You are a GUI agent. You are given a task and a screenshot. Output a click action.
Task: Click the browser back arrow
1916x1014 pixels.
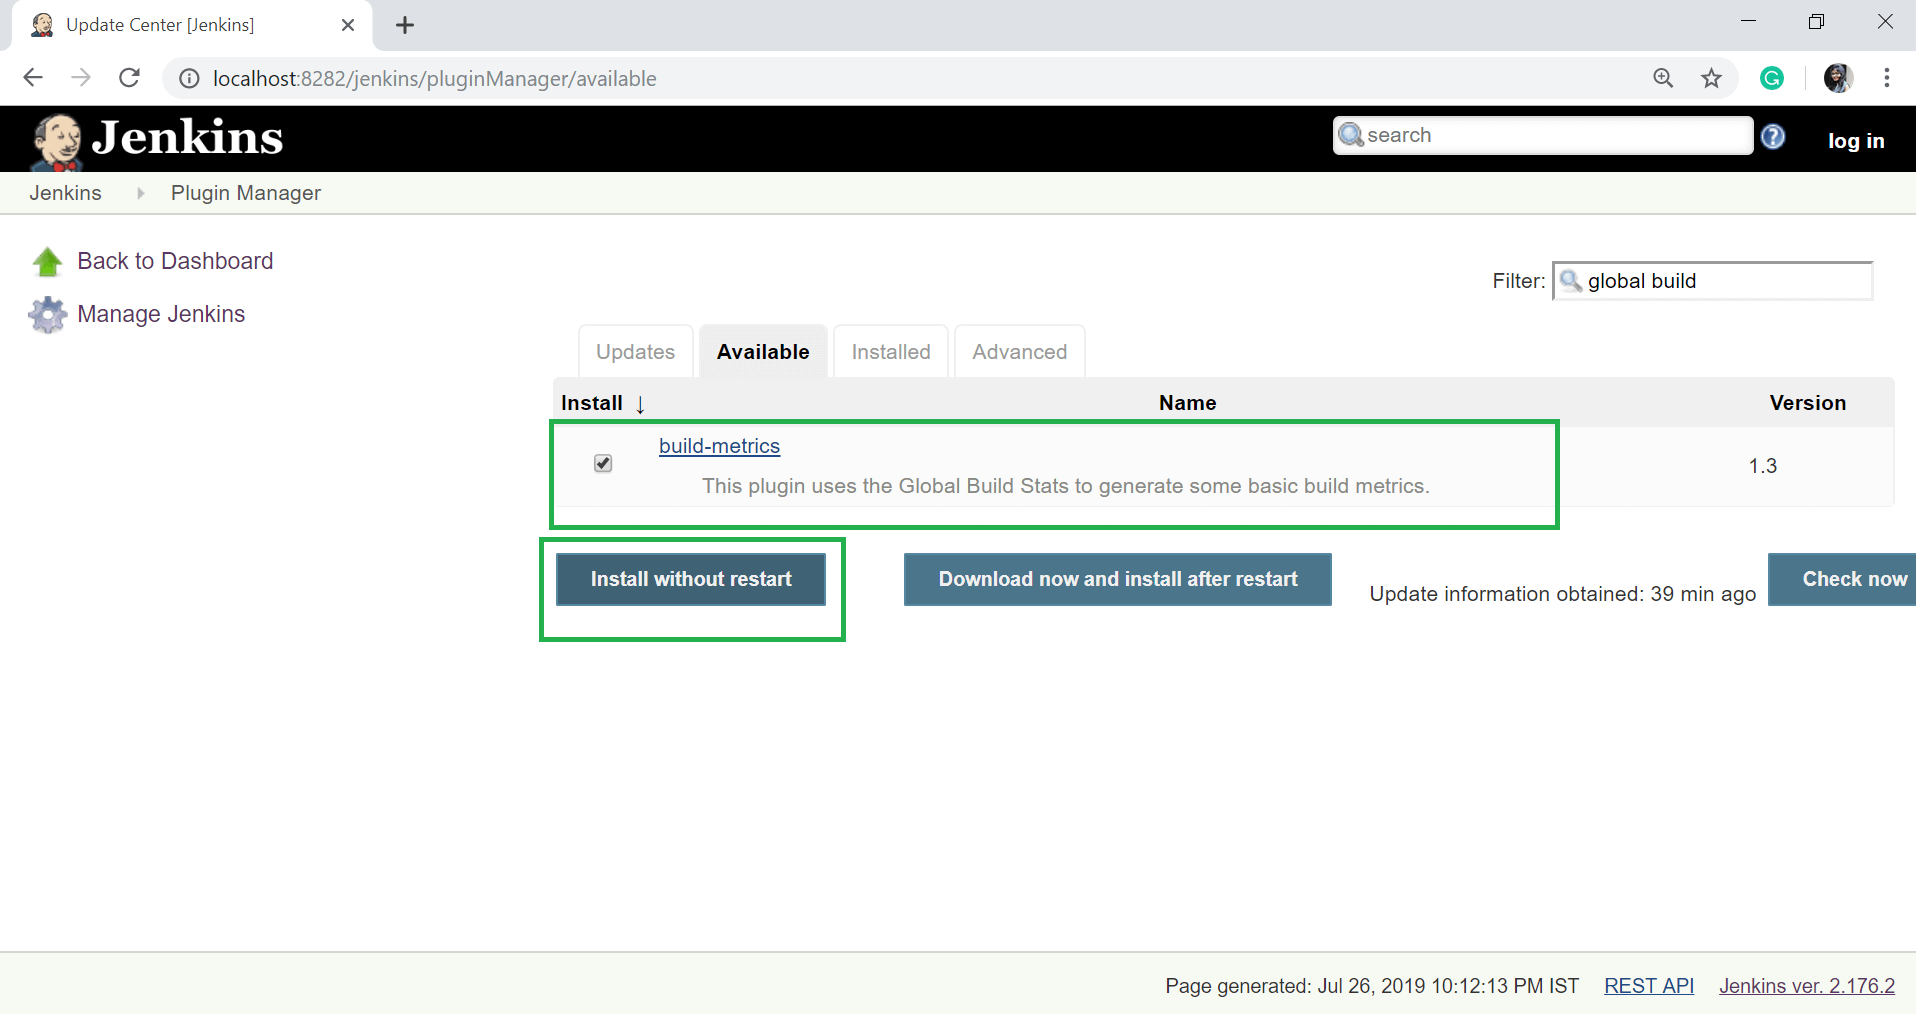click(x=33, y=78)
